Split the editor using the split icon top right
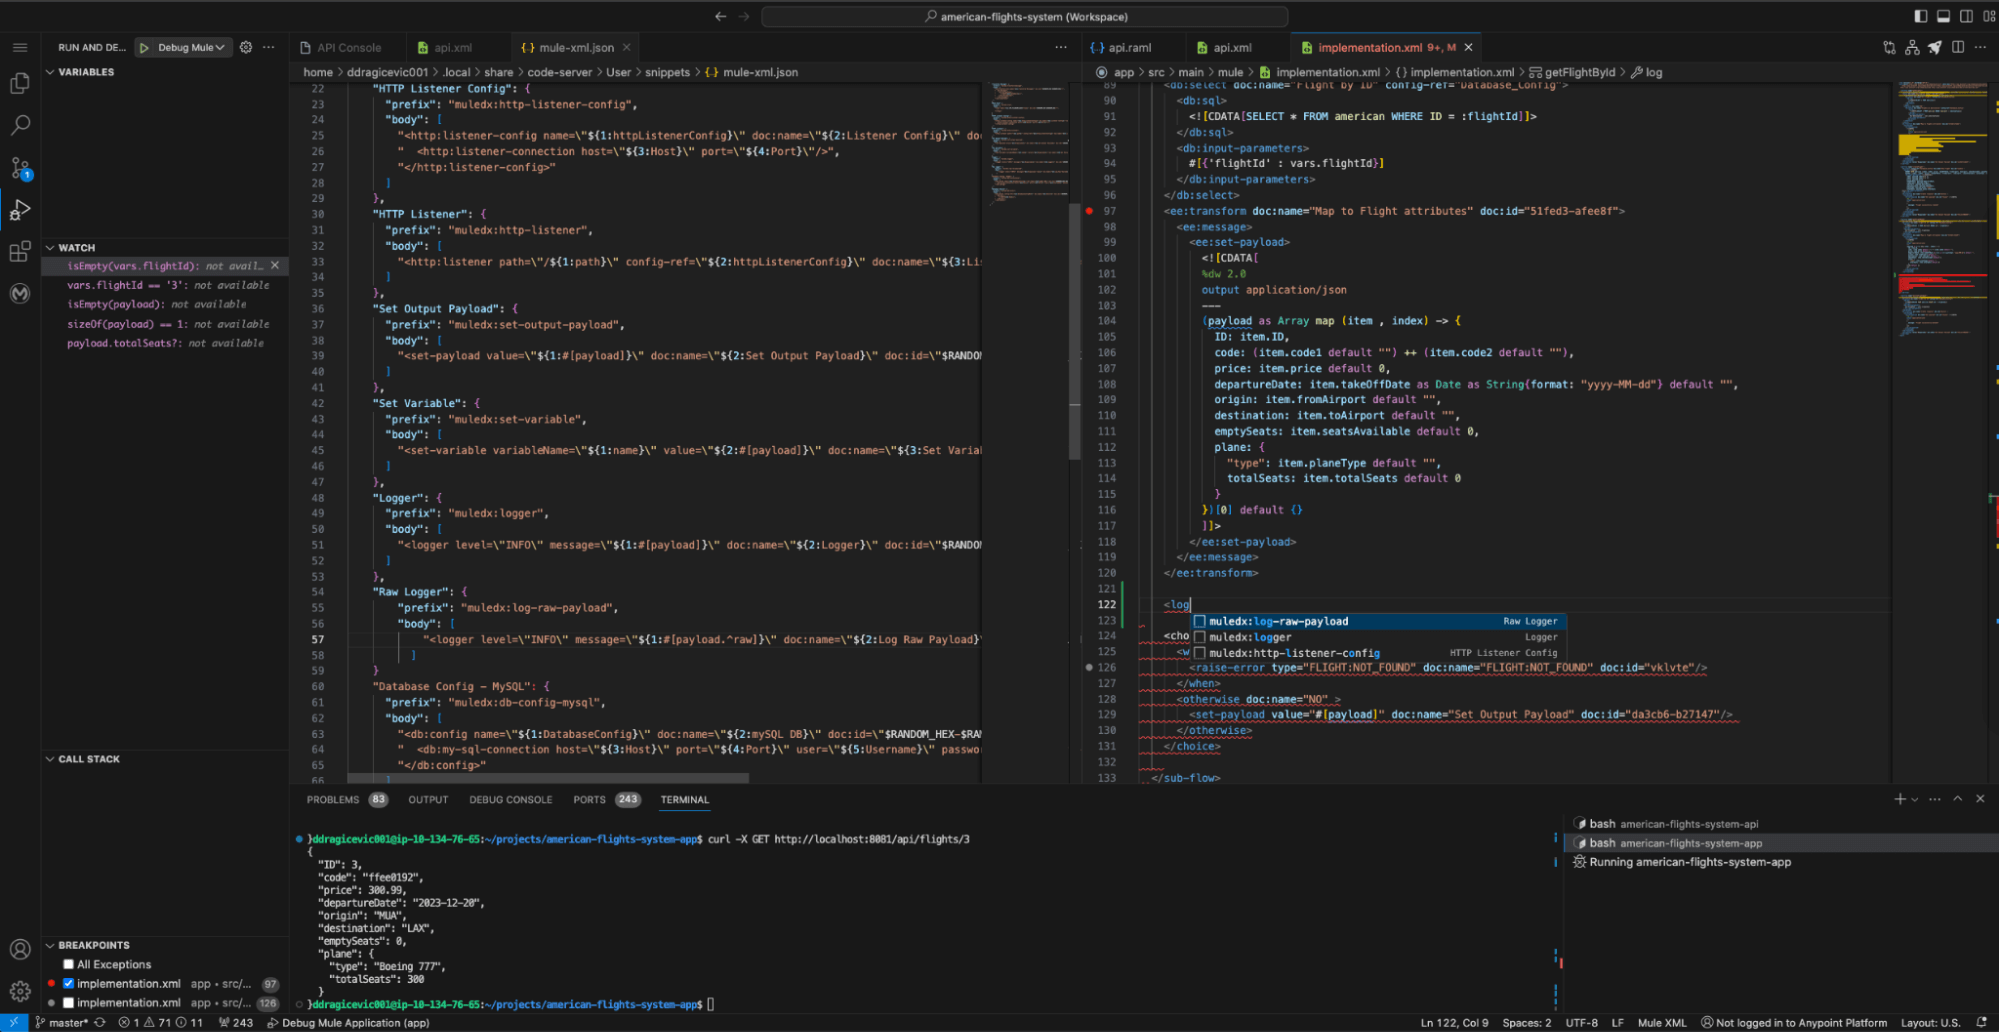Screen dimensions: 1999x1032 1958,46
